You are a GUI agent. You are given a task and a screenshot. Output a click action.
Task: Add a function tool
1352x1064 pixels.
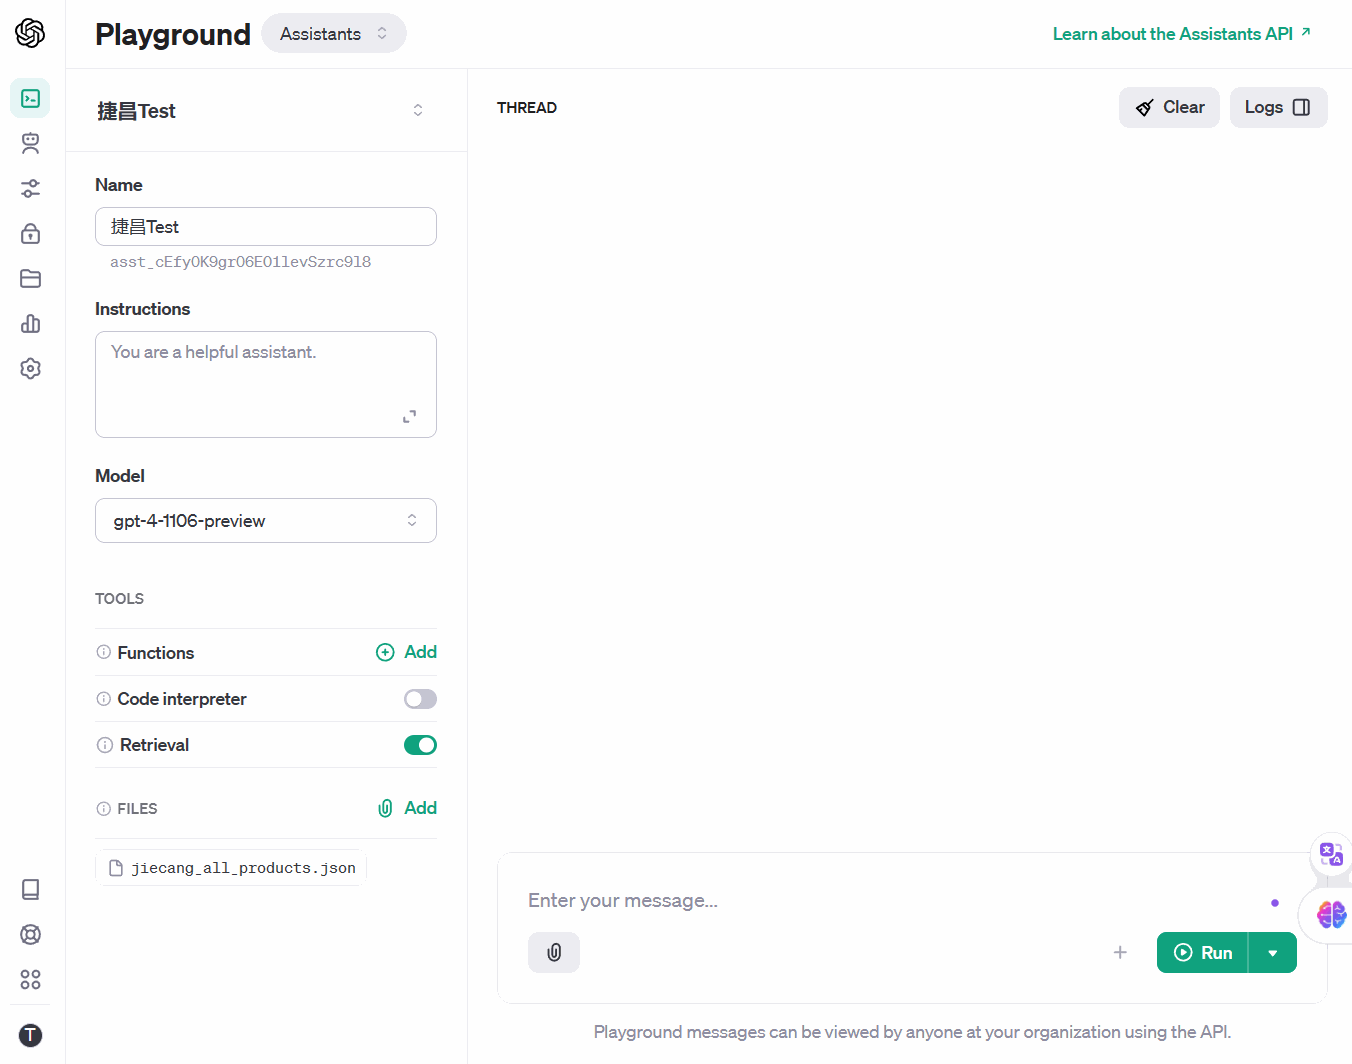pyautogui.click(x=406, y=652)
